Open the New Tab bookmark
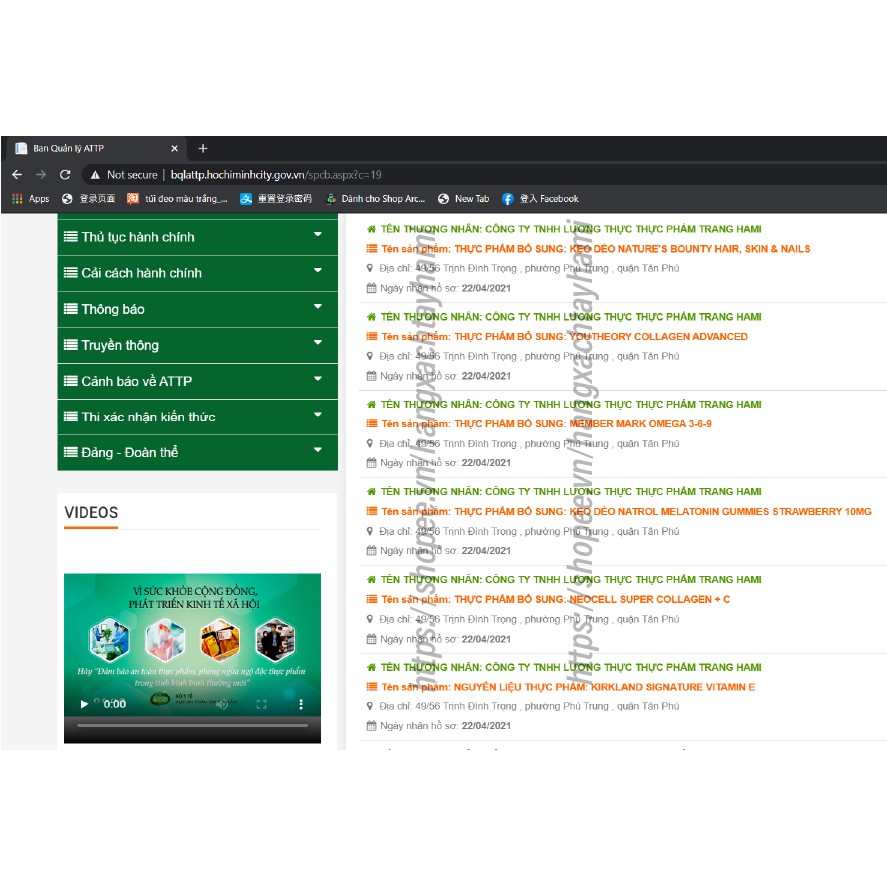Image resolution: width=887 pixels, height=887 pixels. [471, 199]
